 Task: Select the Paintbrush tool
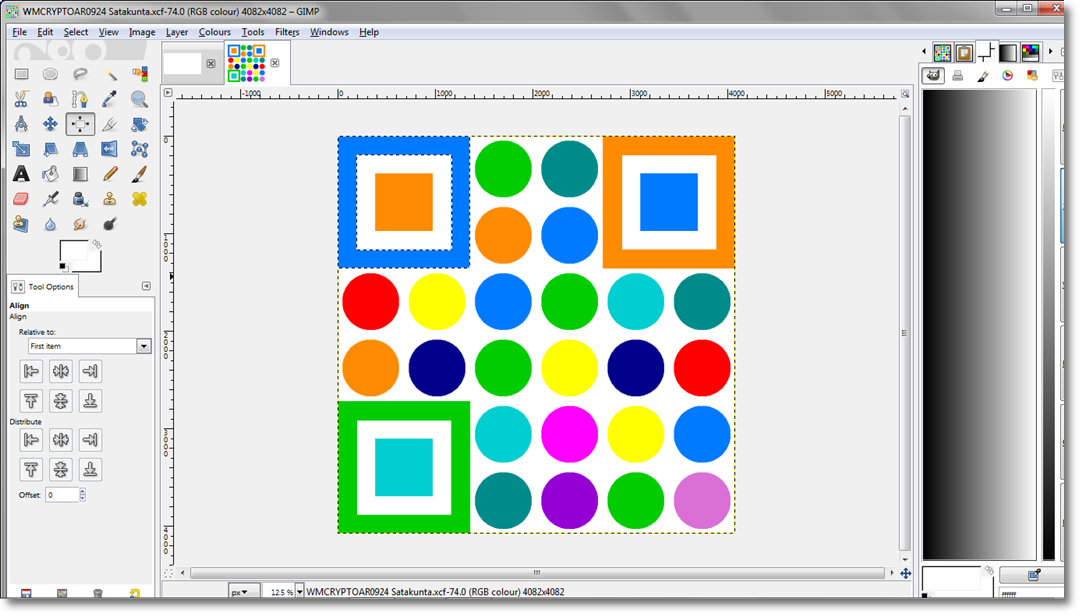[x=139, y=174]
